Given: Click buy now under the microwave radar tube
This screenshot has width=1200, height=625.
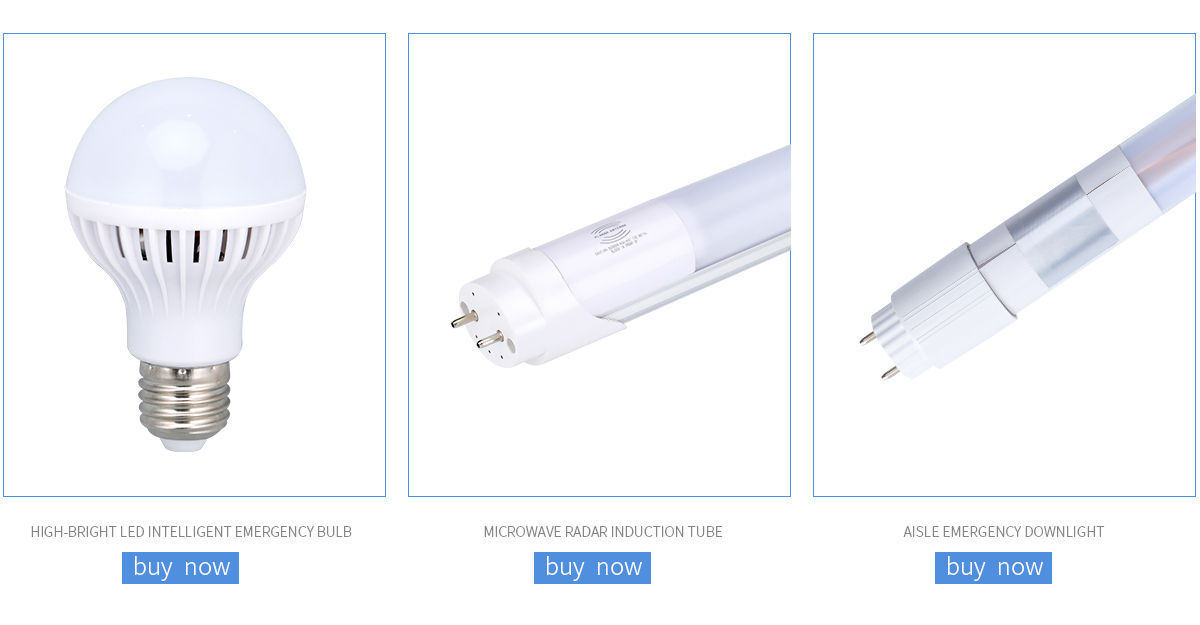Looking at the screenshot, I should point(592,568).
